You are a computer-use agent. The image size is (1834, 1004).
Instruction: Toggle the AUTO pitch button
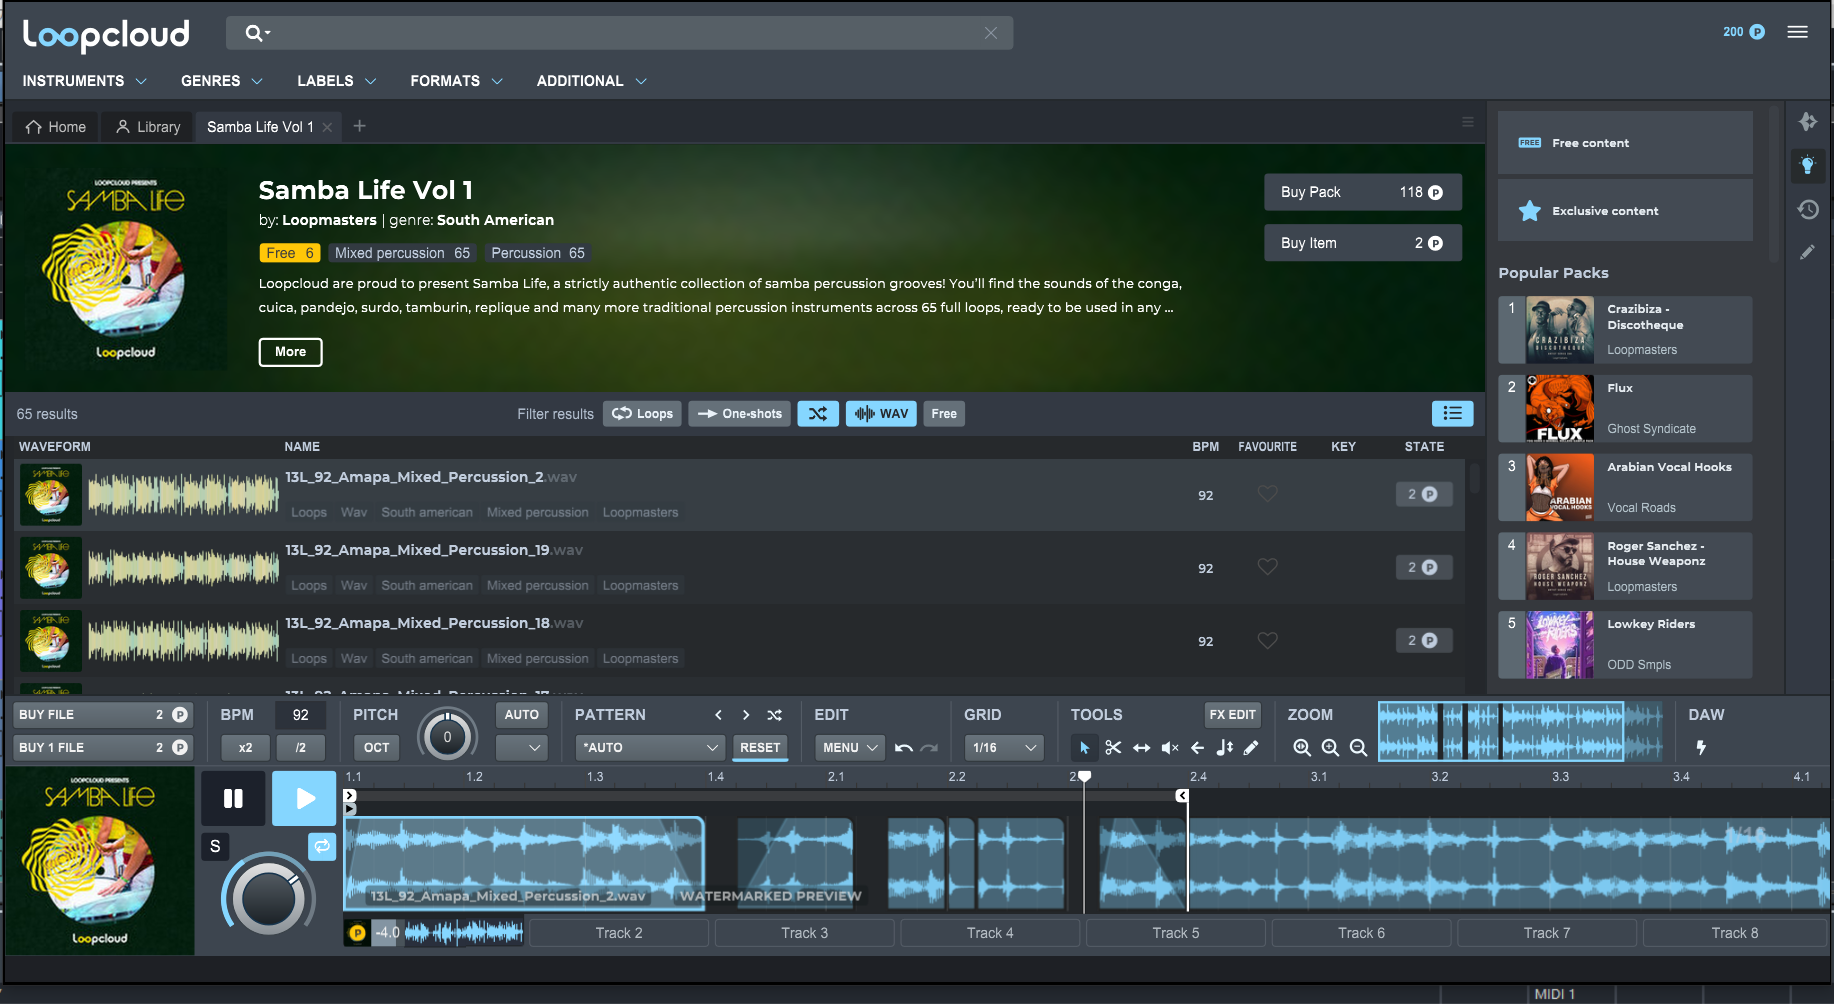[x=521, y=715]
